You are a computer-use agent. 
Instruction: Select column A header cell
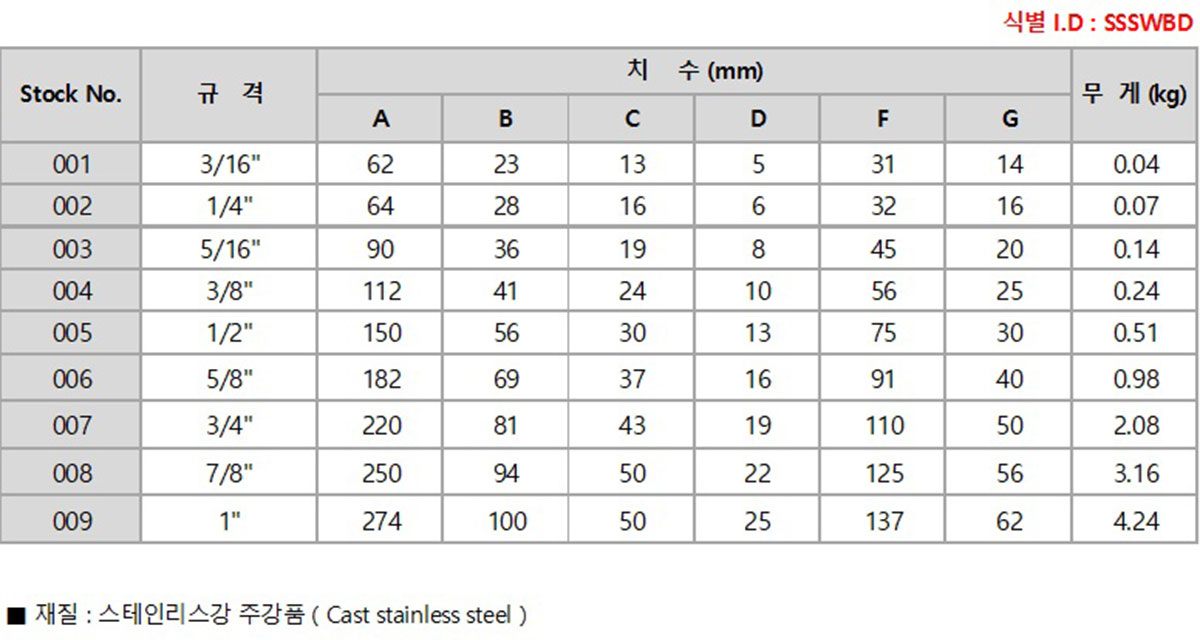click(380, 119)
